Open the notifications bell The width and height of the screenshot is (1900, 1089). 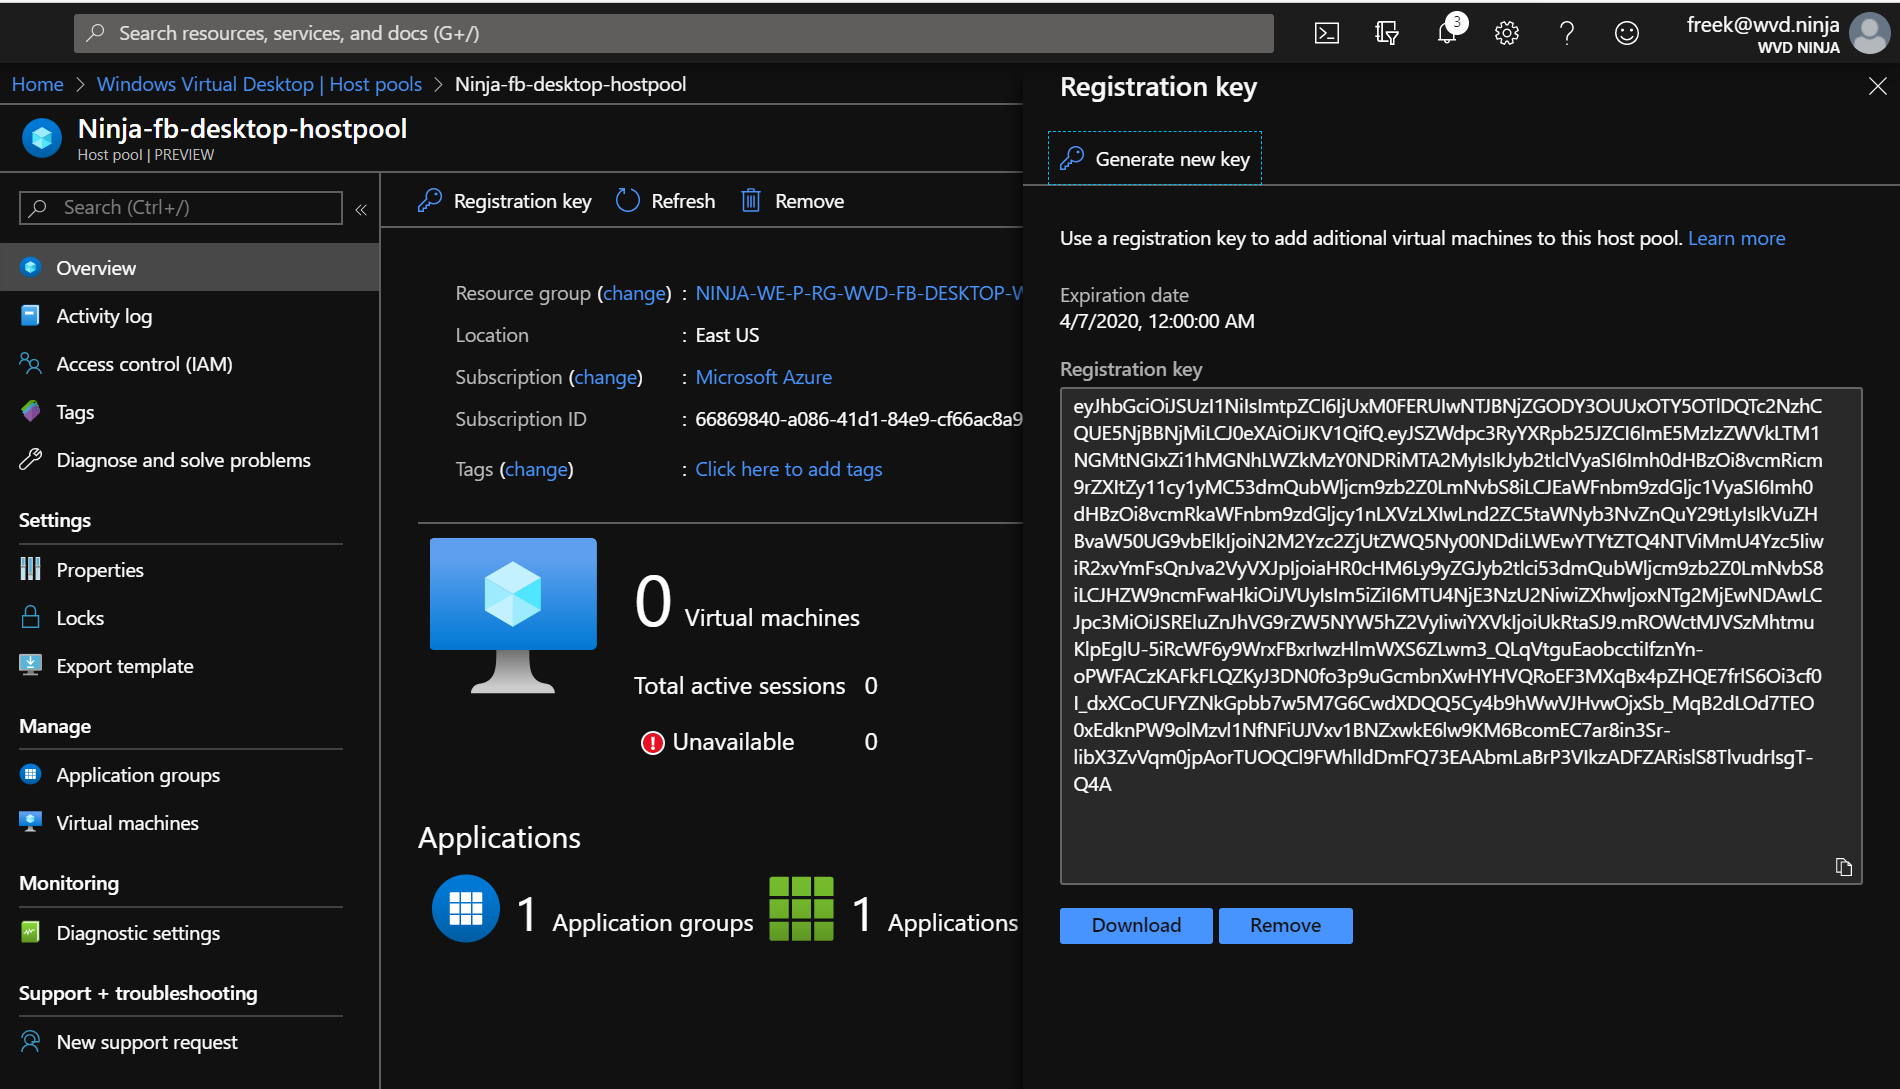pyautogui.click(x=1447, y=34)
